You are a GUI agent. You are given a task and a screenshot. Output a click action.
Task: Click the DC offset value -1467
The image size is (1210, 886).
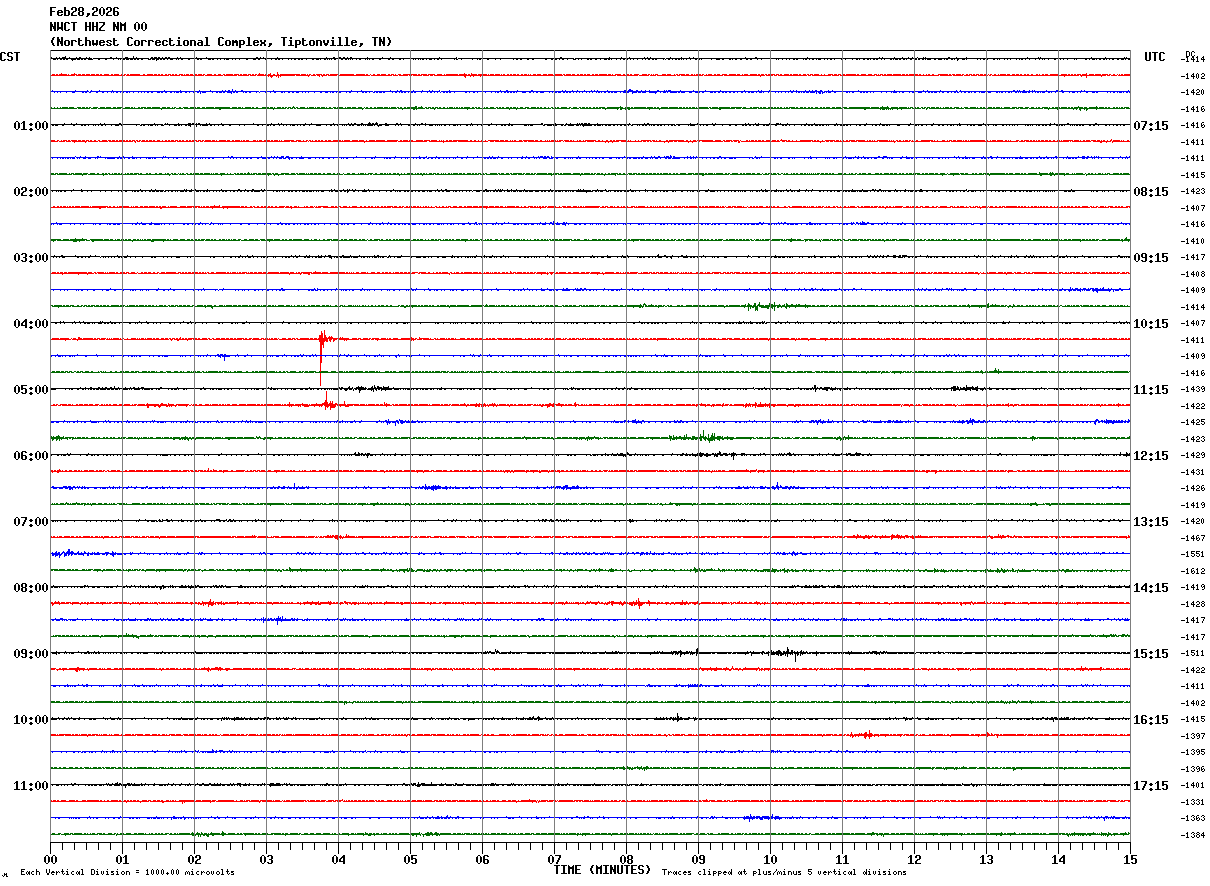[1192, 538]
